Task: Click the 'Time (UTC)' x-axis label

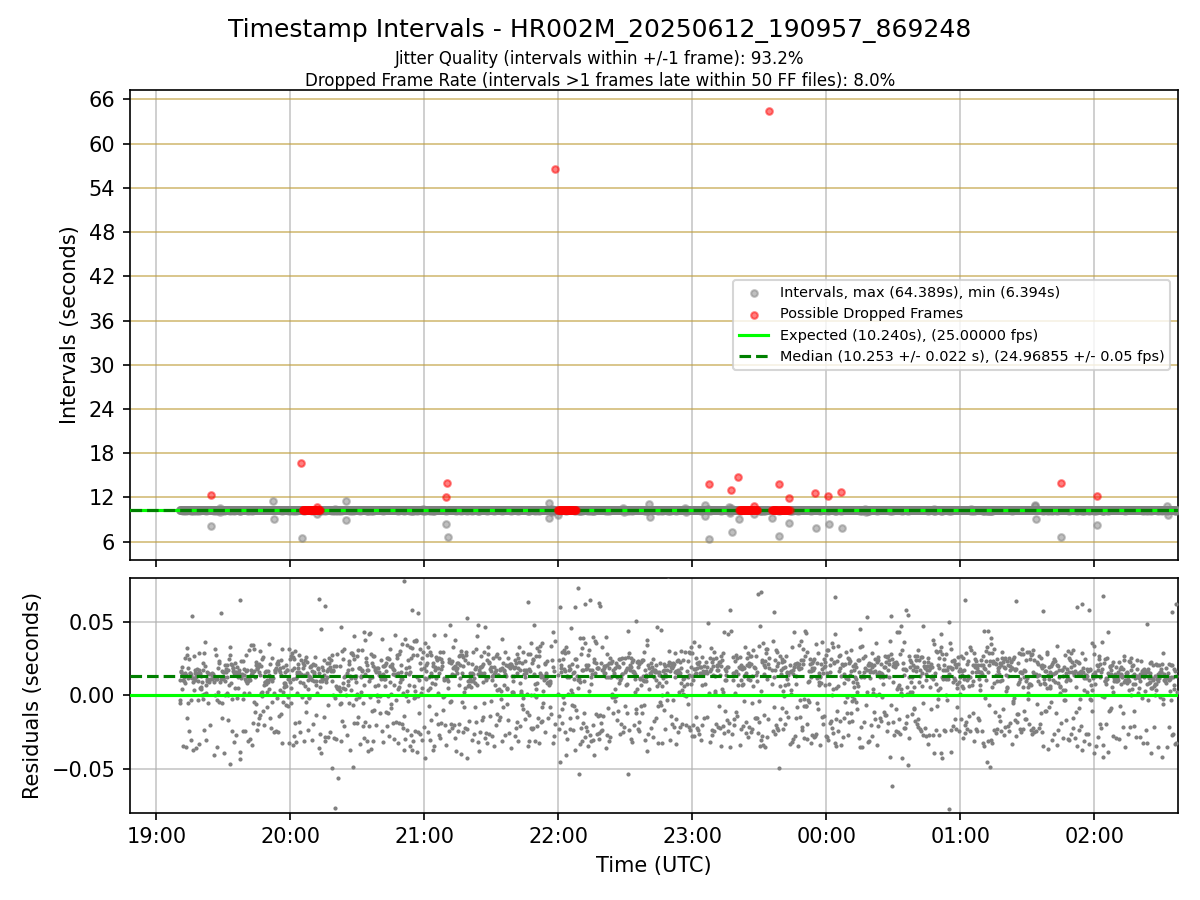Action: (x=653, y=865)
